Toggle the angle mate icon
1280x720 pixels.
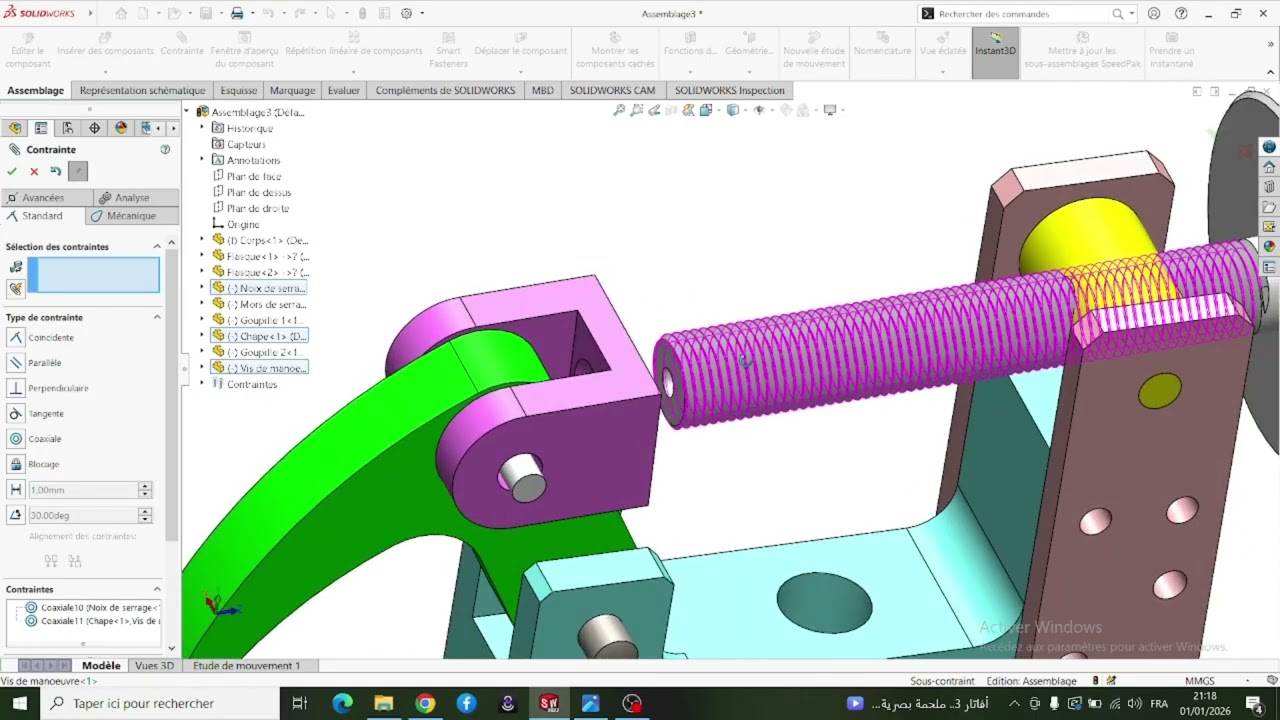(16, 515)
